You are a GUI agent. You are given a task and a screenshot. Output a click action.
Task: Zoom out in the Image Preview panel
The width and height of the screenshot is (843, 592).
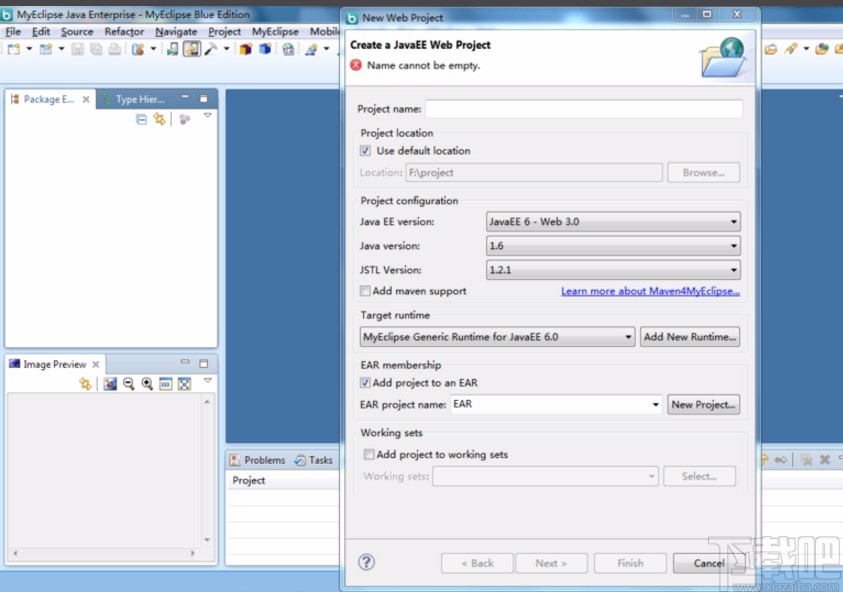tap(128, 383)
